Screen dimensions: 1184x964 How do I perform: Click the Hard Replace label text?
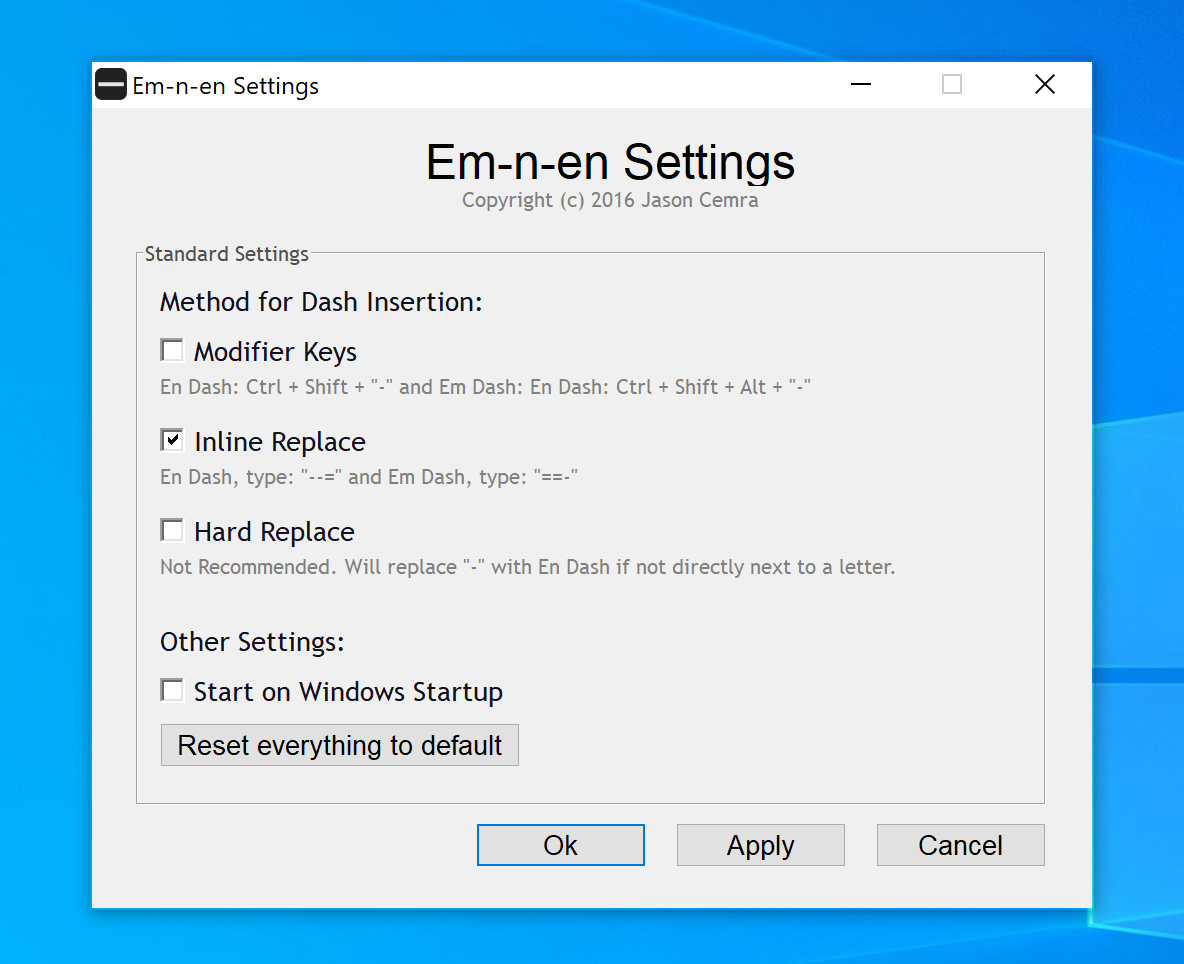[x=274, y=531]
